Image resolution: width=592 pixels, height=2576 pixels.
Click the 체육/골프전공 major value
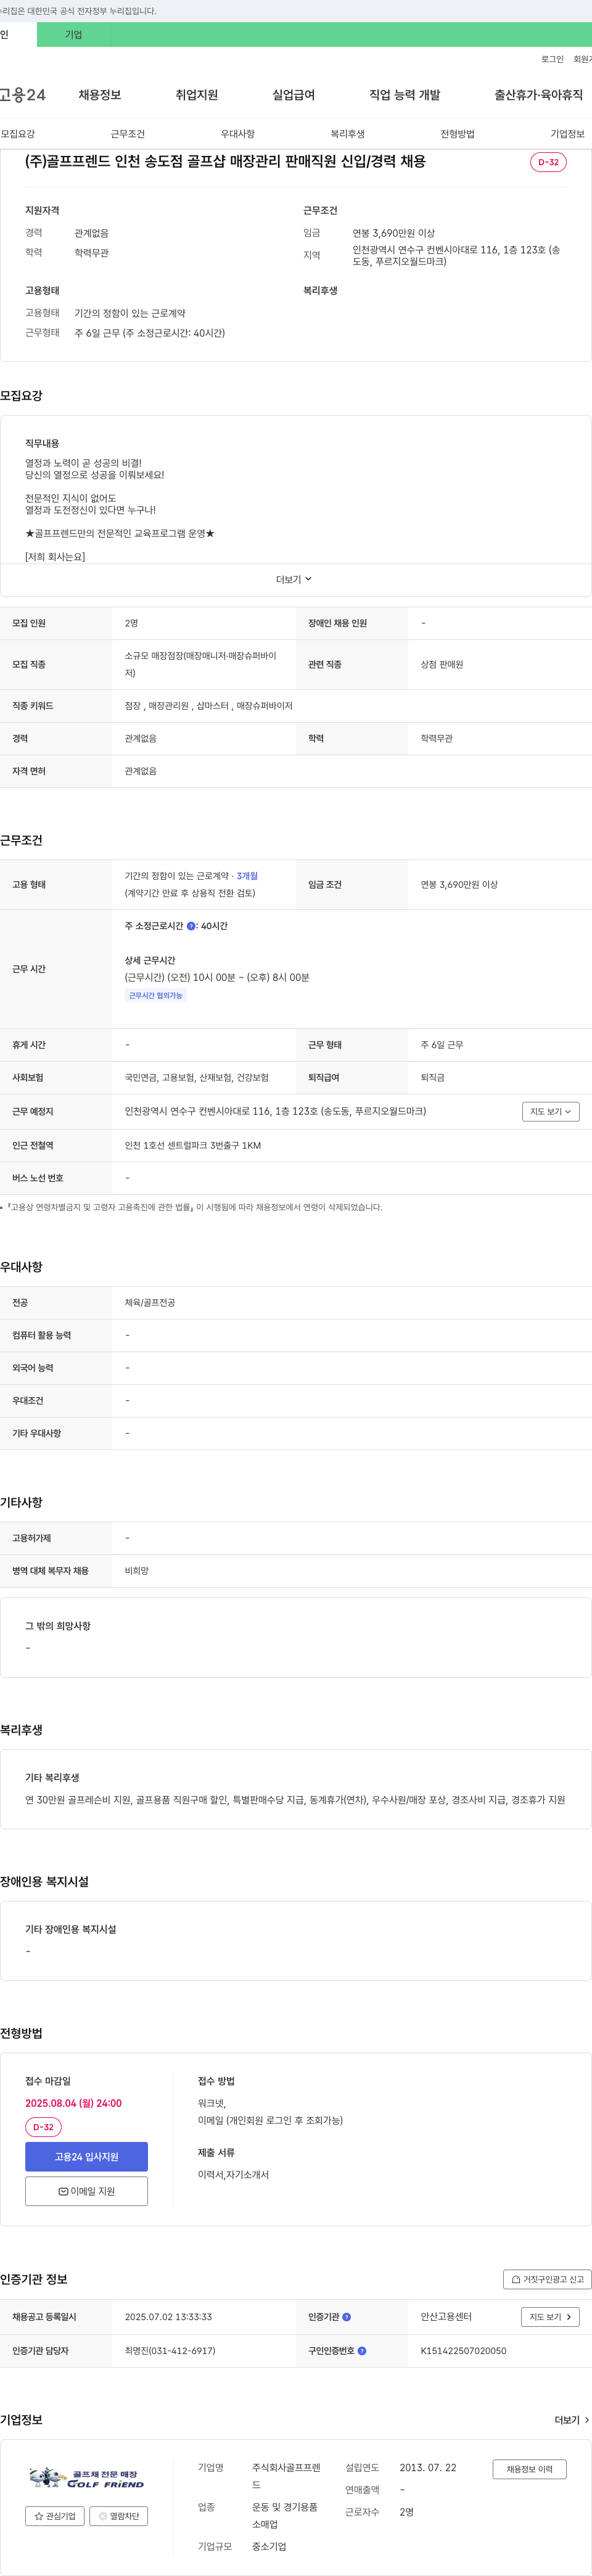click(150, 1303)
